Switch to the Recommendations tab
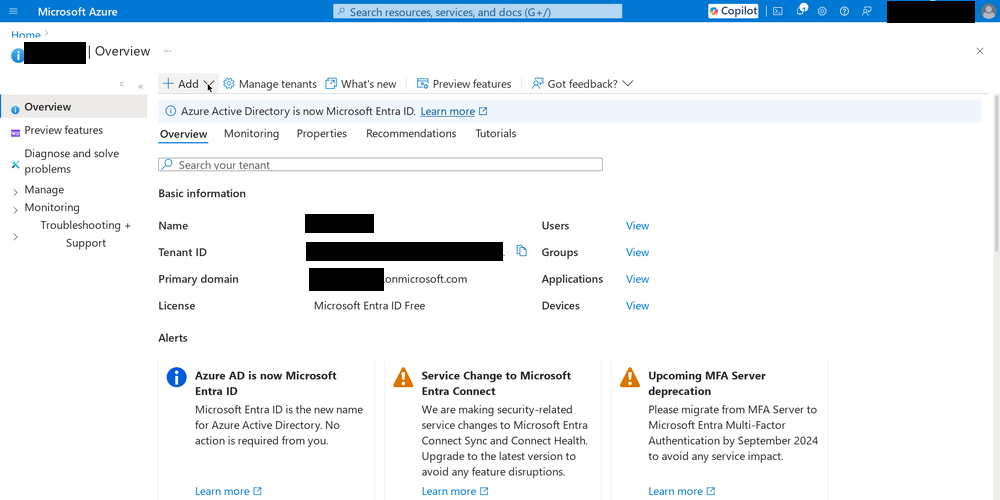Viewport: 1000px width, 500px height. point(411,133)
